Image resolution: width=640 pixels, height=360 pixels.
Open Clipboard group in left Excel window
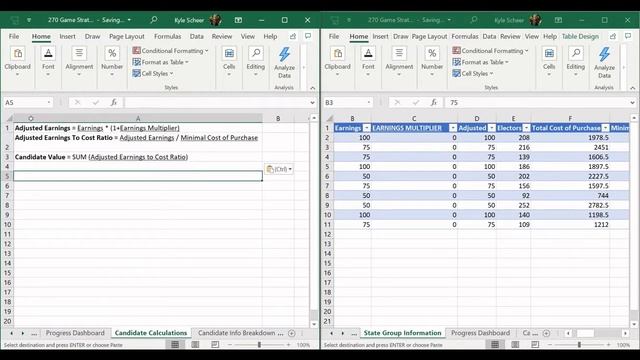(x=18, y=62)
